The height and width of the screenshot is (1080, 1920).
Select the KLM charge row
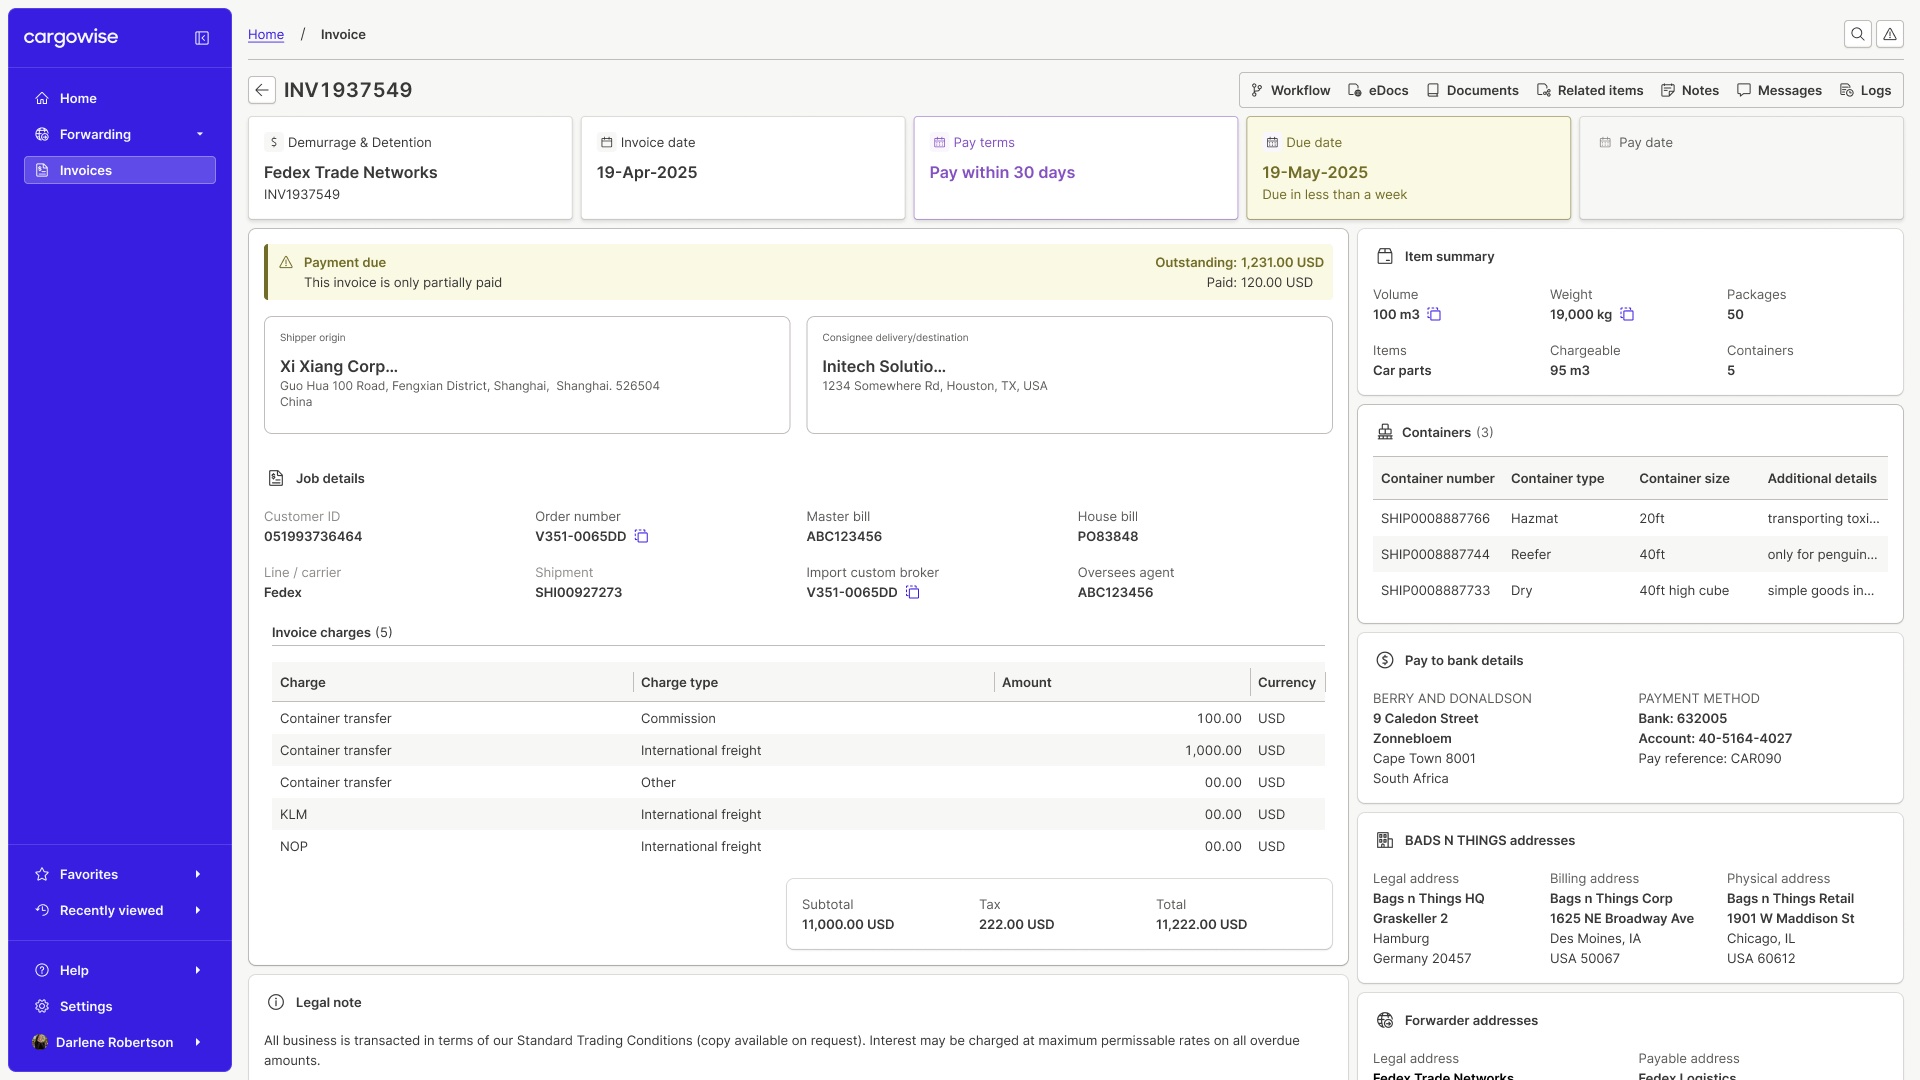pyautogui.click(x=798, y=814)
